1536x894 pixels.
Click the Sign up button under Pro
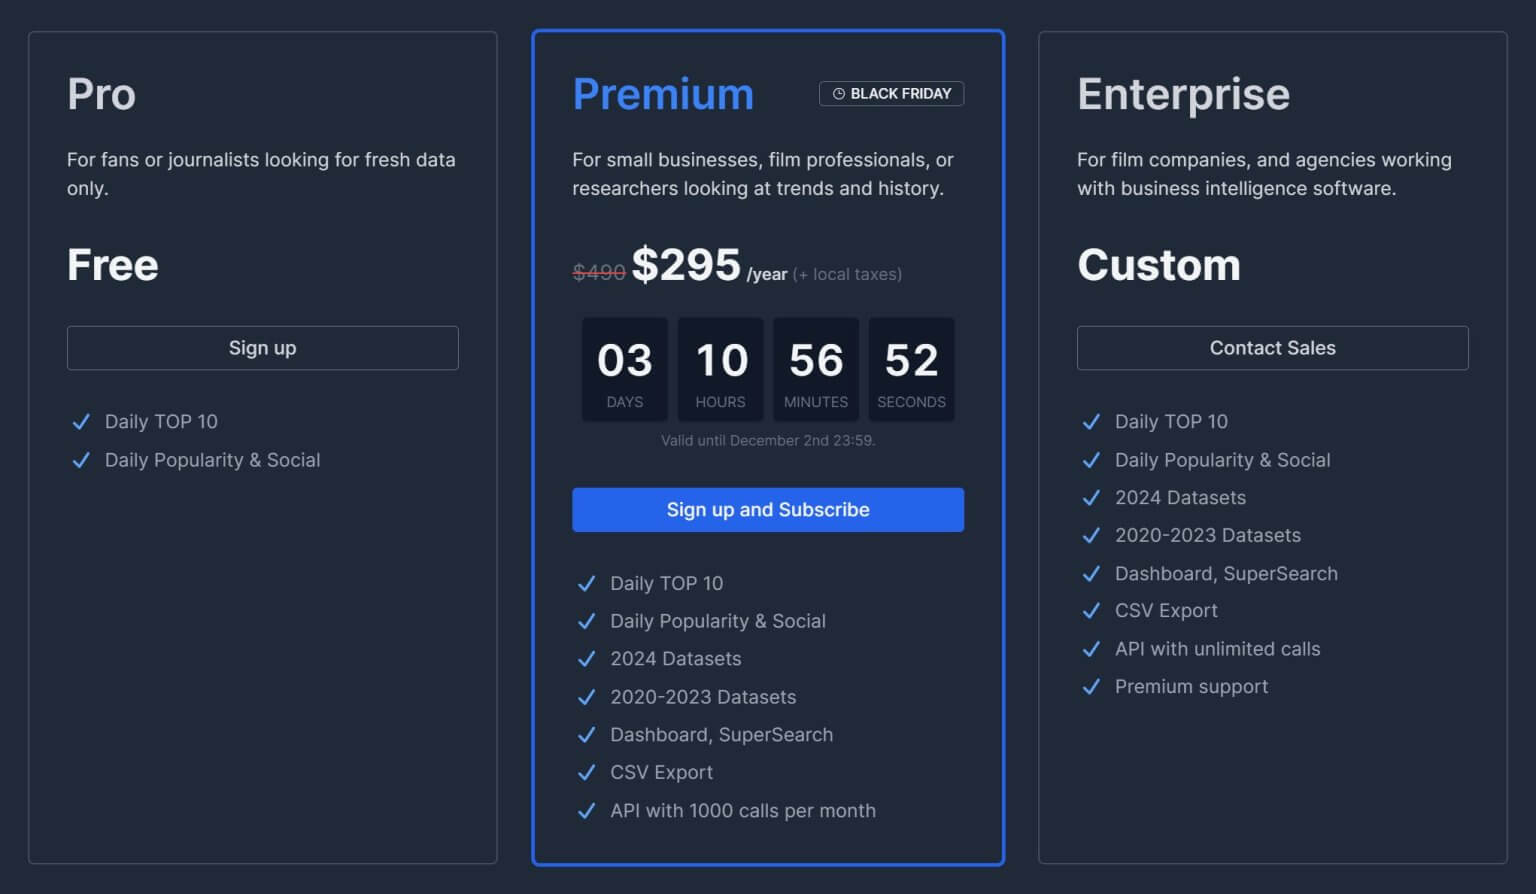262,348
